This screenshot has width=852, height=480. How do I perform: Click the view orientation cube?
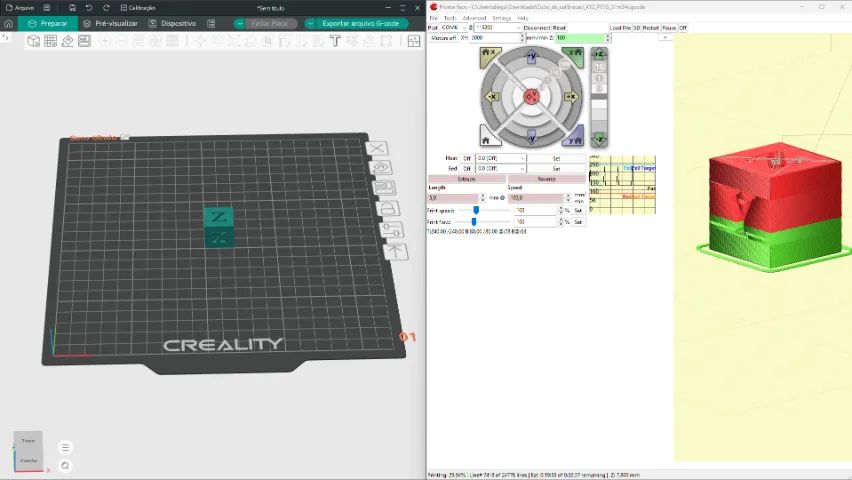[28, 451]
